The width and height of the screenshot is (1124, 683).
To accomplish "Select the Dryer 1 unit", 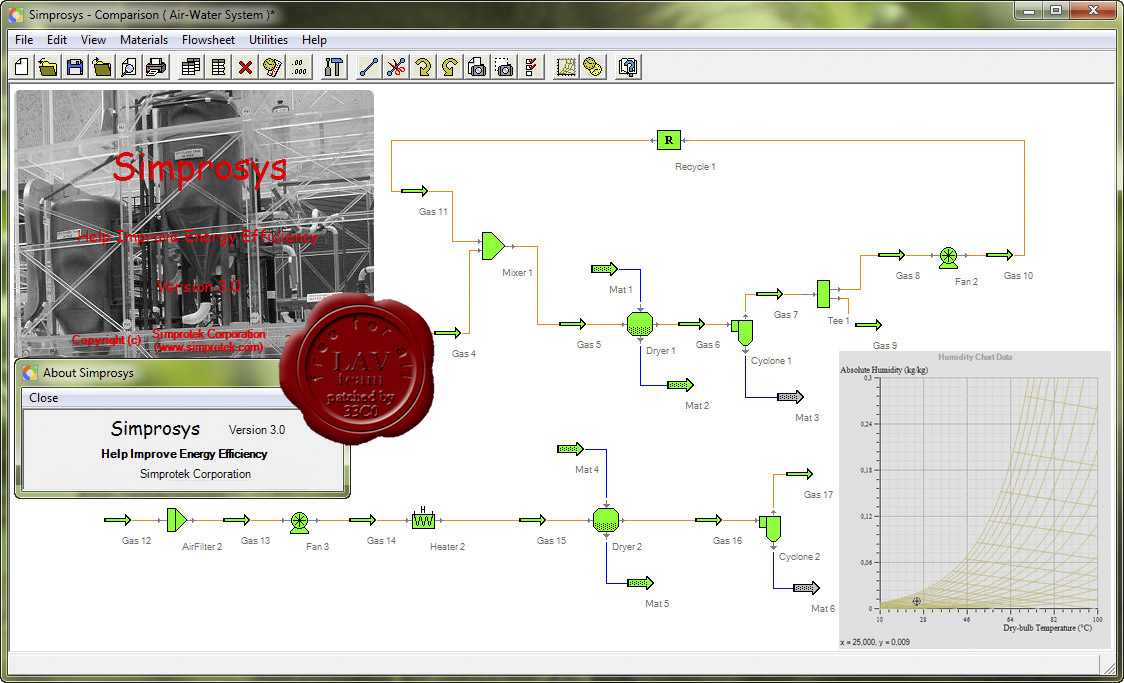I will (x=639, y=324).
